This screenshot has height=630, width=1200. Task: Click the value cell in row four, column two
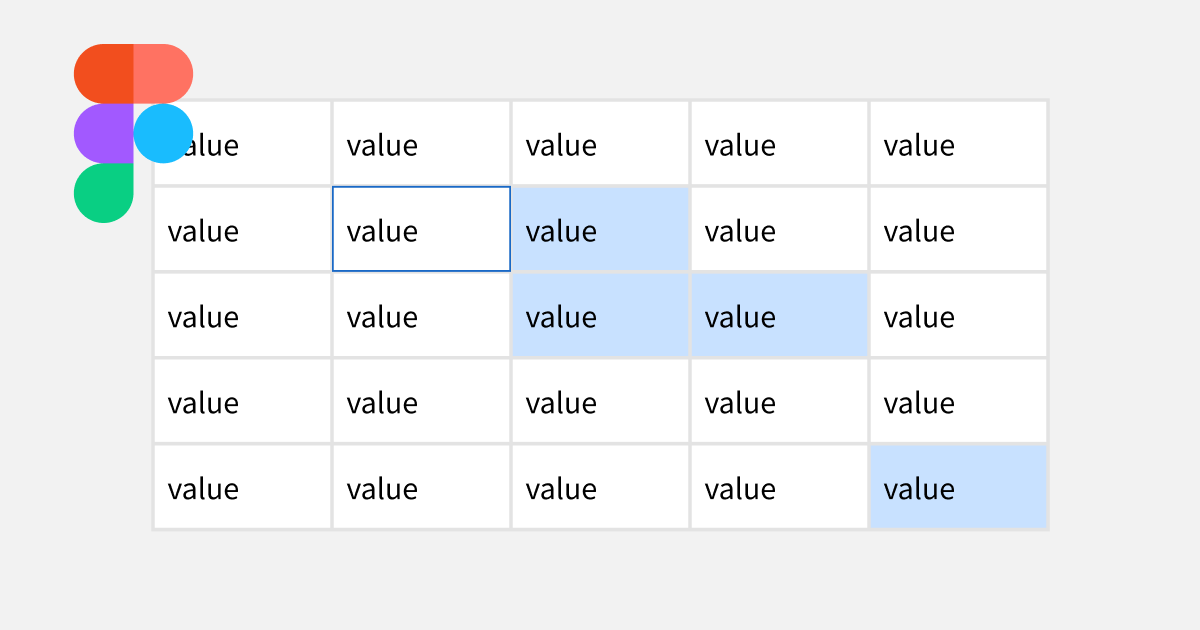420,401
